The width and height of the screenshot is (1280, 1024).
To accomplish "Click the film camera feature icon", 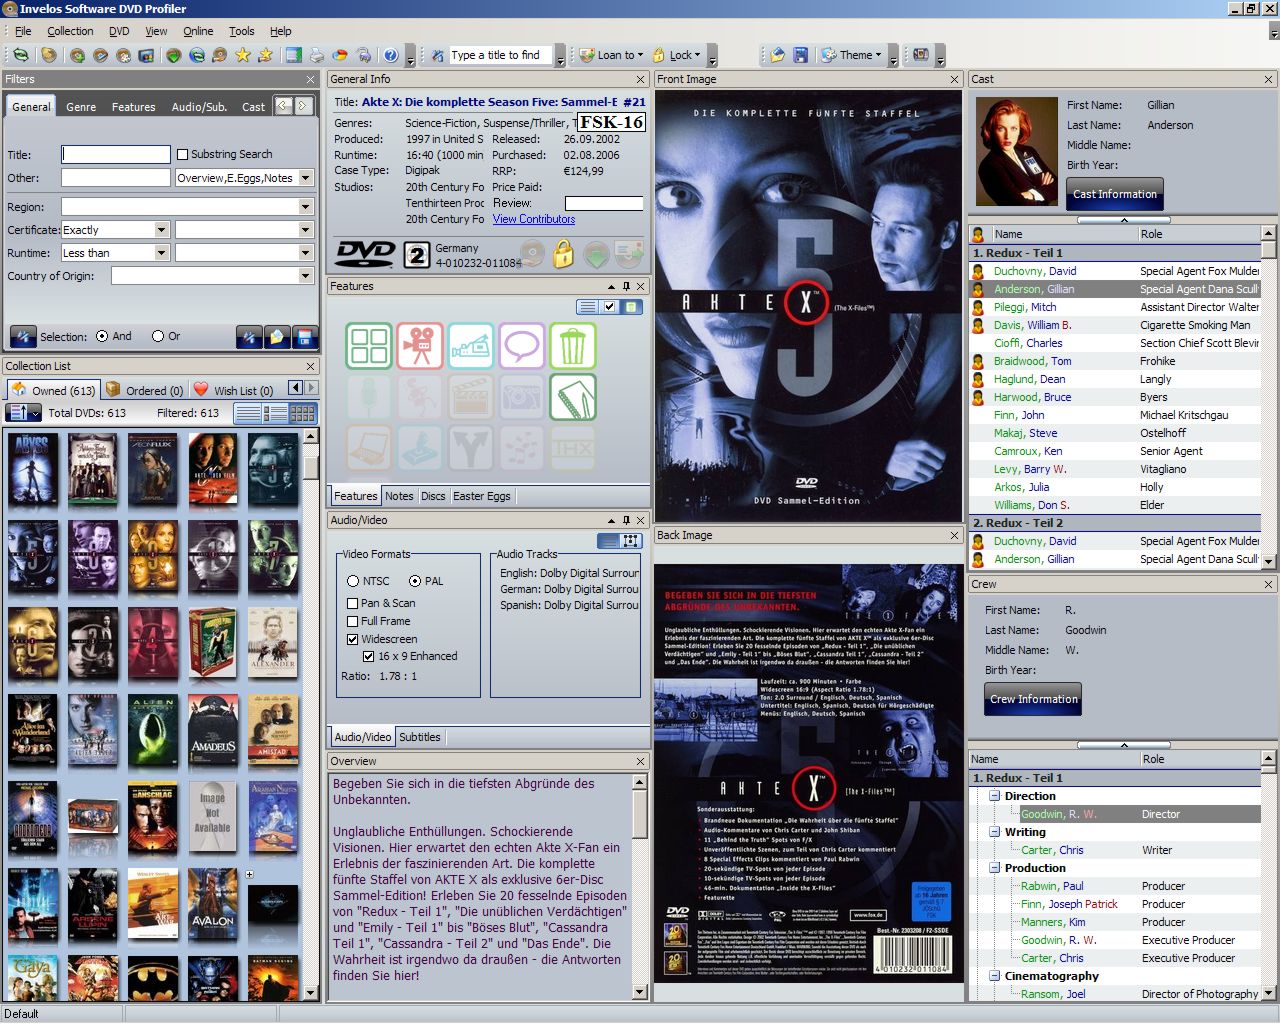I will [420, 346].
